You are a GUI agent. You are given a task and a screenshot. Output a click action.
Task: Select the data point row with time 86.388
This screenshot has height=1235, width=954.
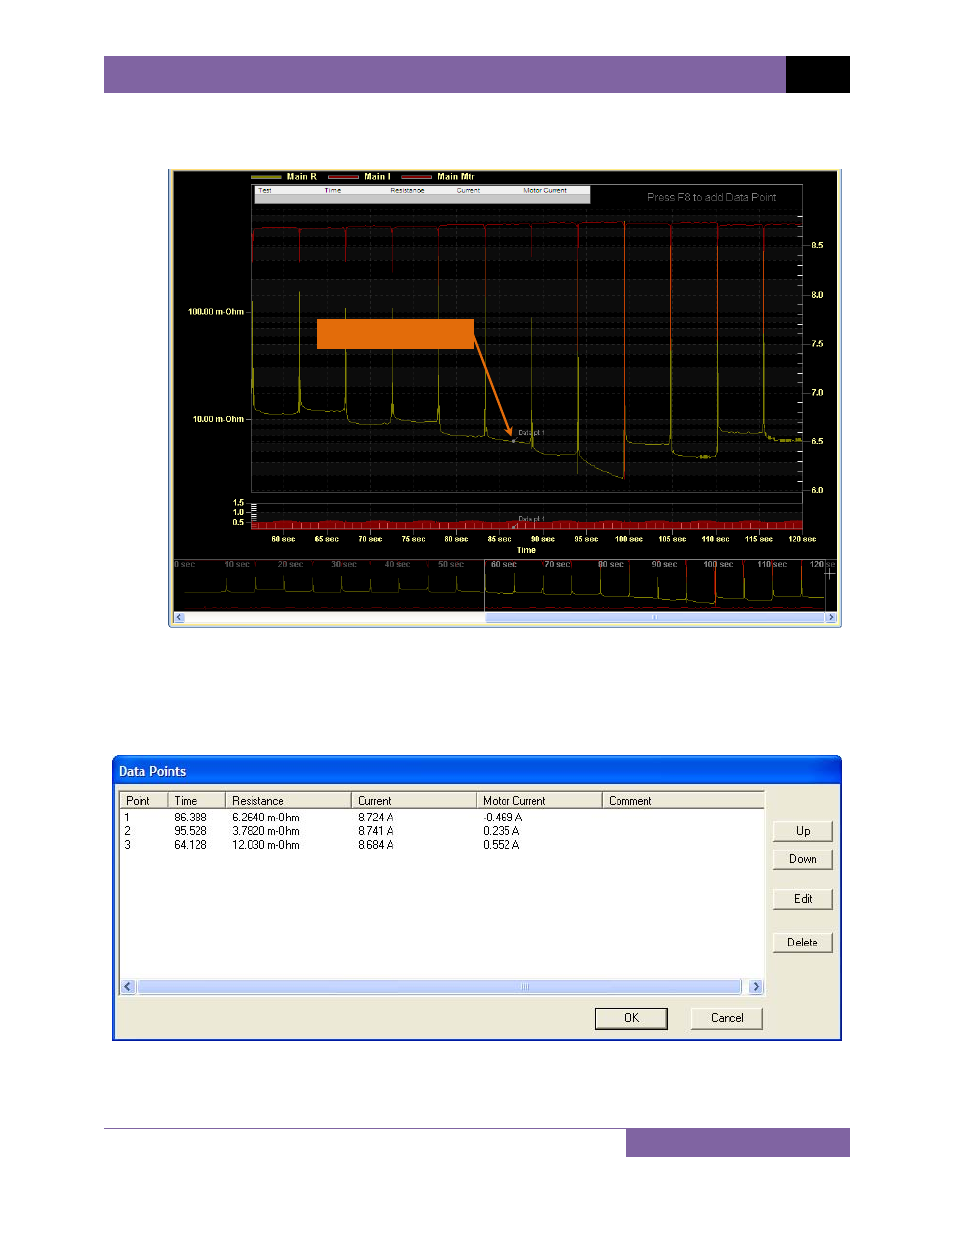tap(441, 817)
